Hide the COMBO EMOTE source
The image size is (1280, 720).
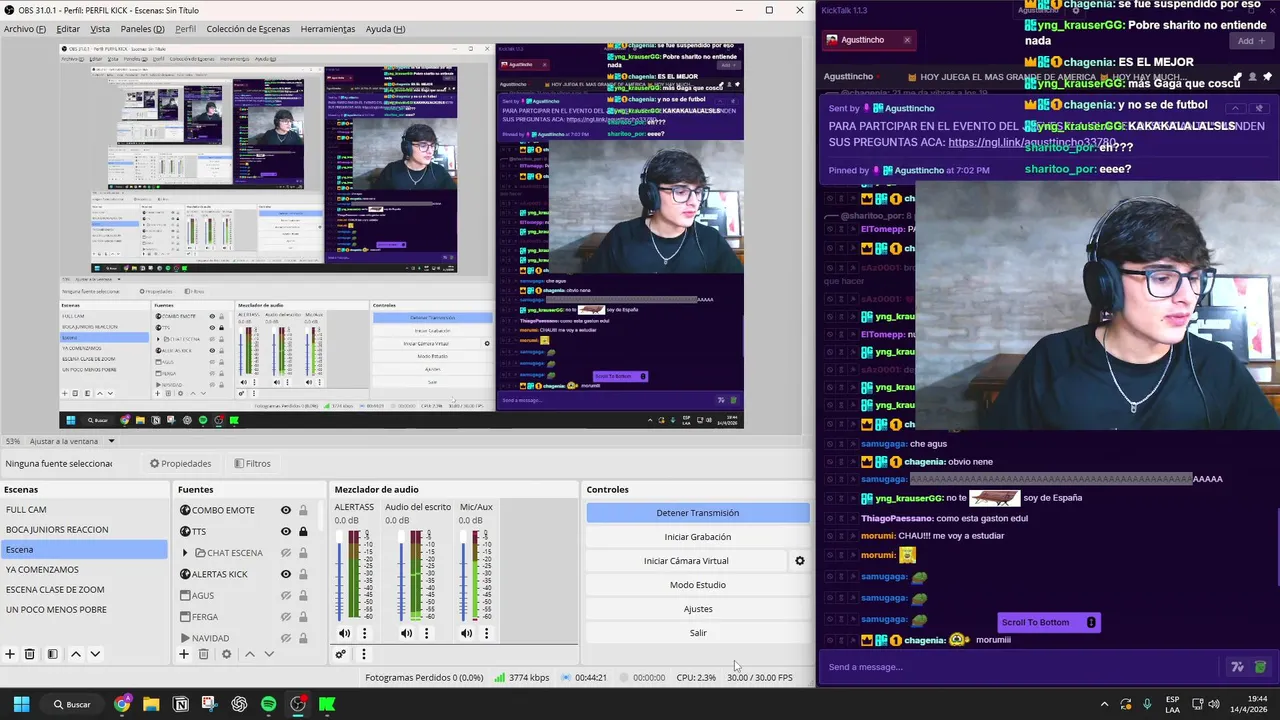tap(286, 510)
